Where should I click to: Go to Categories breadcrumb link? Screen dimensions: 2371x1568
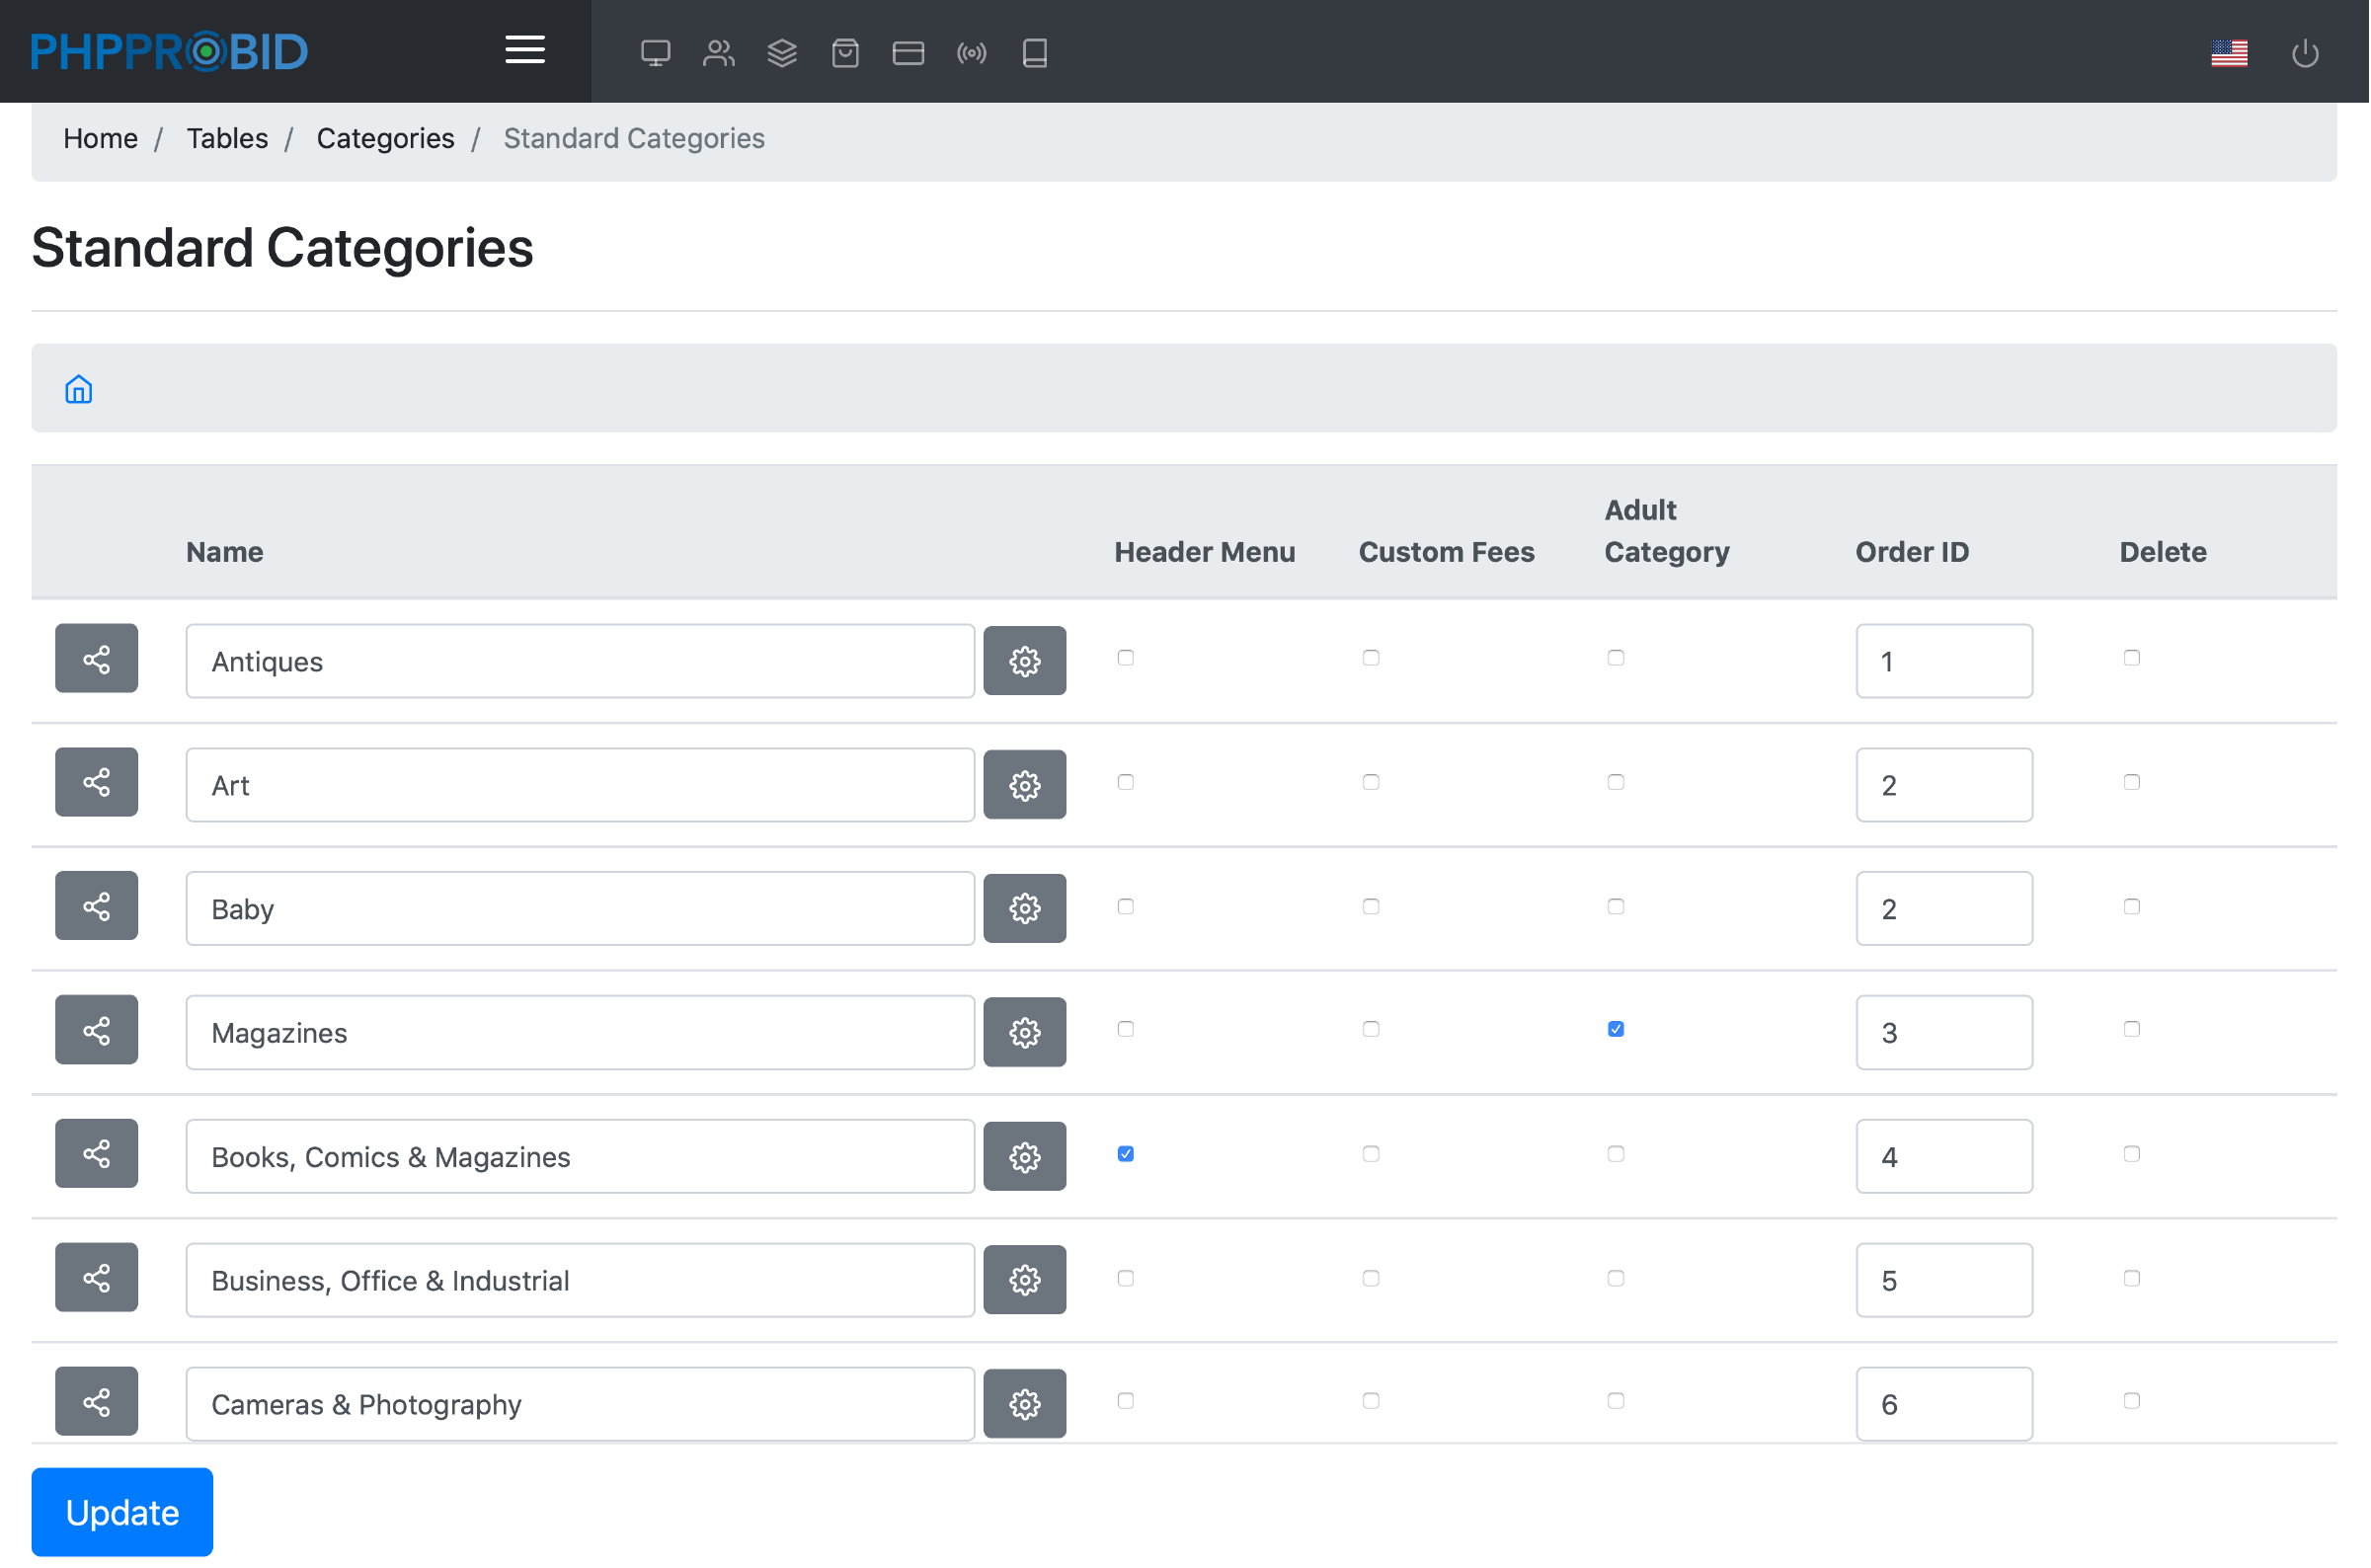pyautogui.click(x=385, y=138)
